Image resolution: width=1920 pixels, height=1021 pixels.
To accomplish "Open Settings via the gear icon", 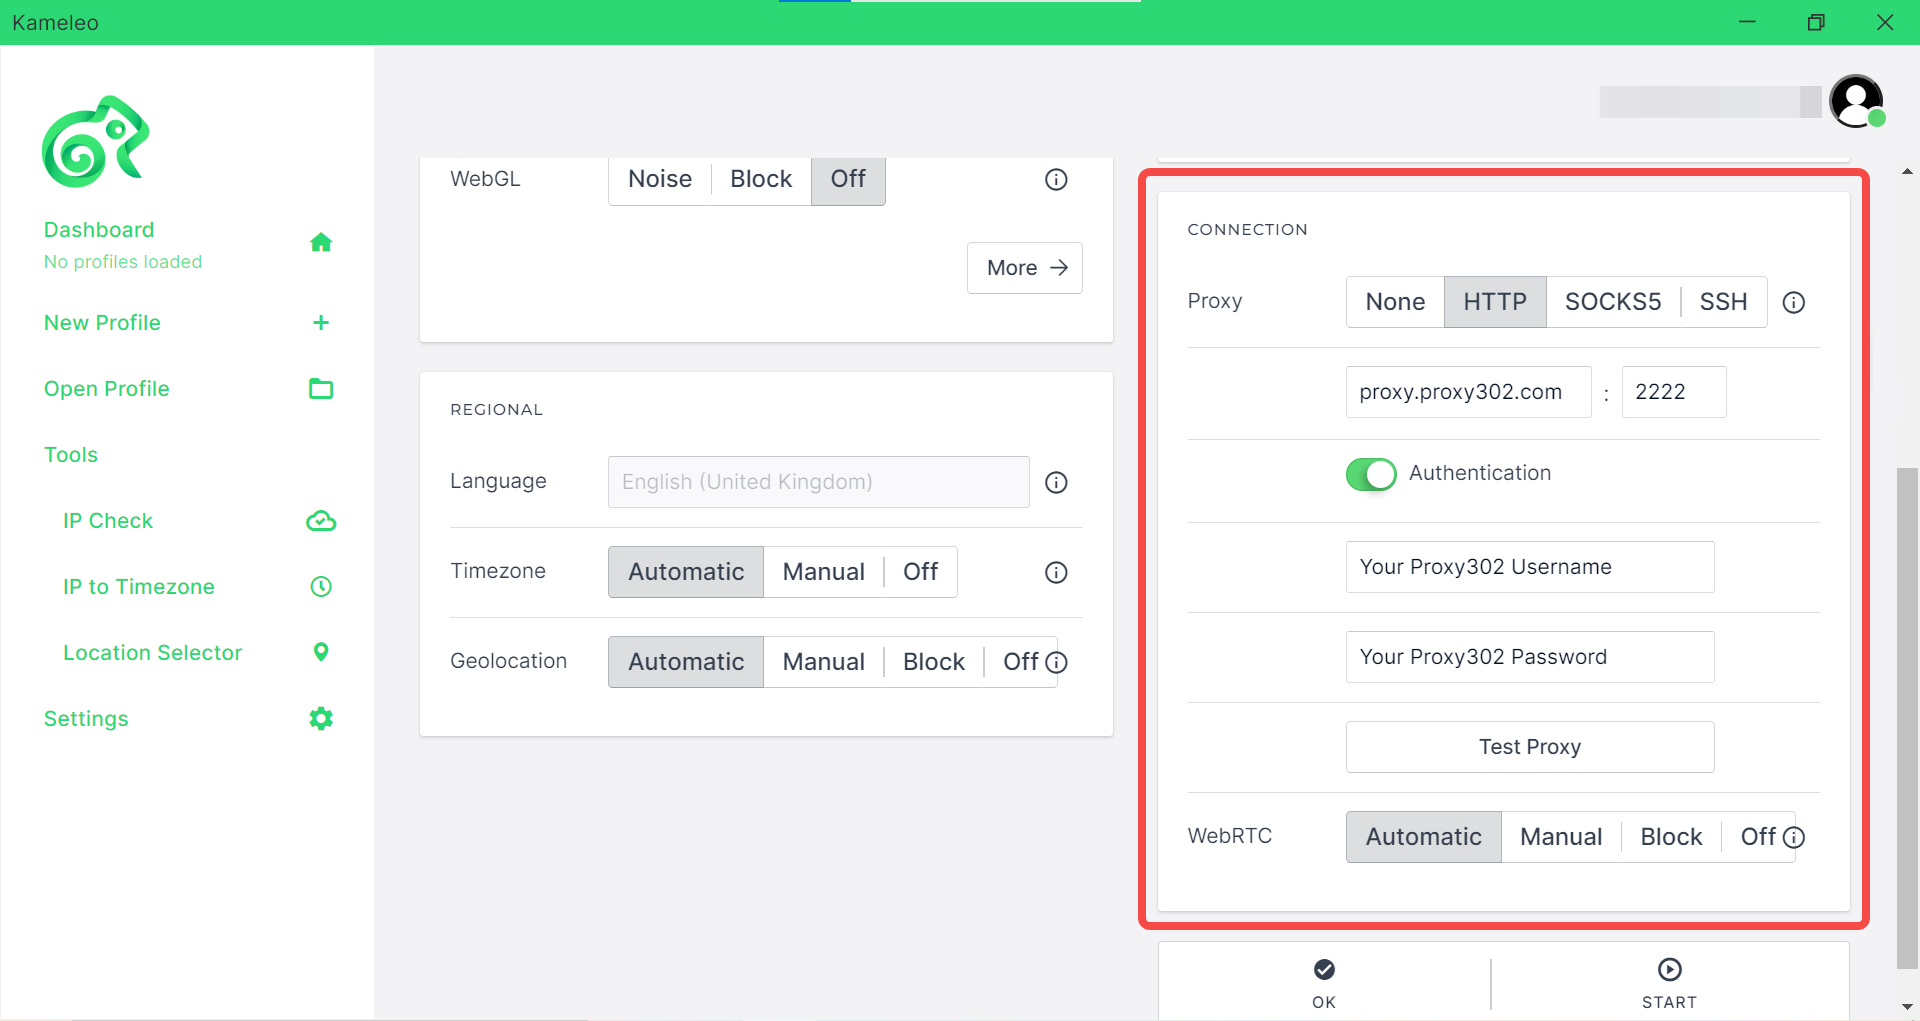I will coord(321,718).
